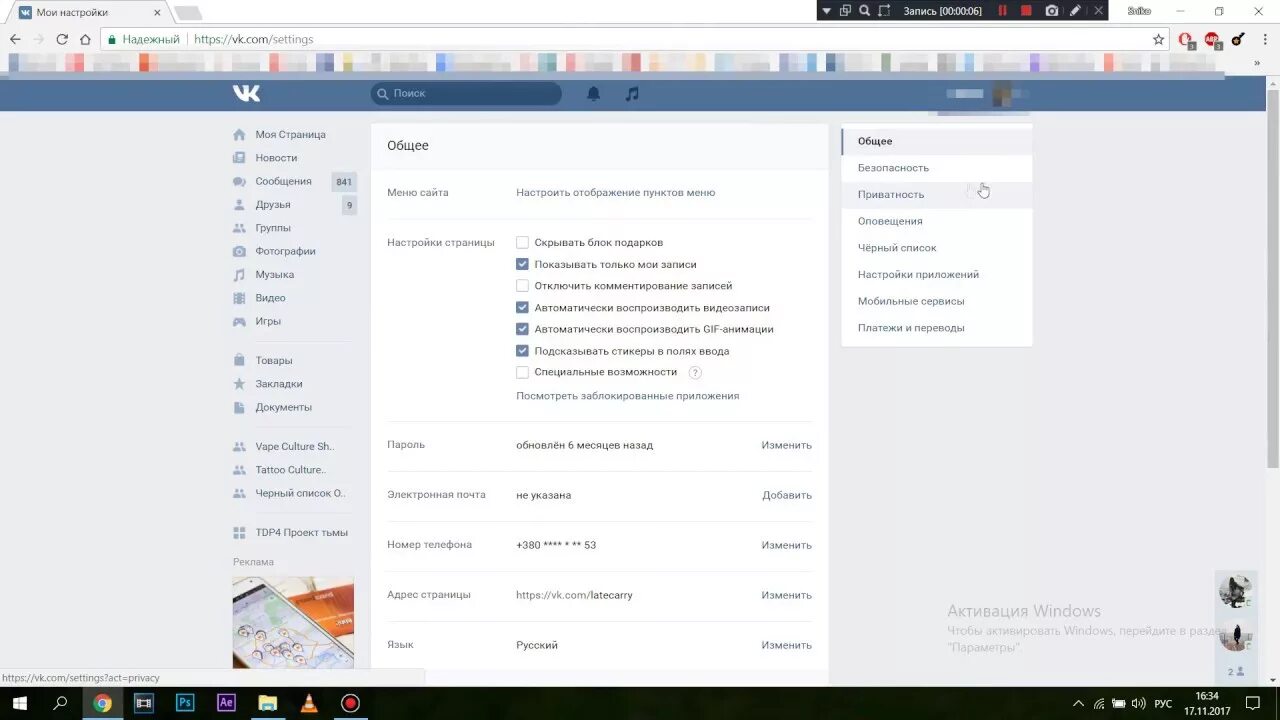Click Добавить next to Электронная почта
The image size is (1280, 720).
pyautogui.click(x=787, y=495)
